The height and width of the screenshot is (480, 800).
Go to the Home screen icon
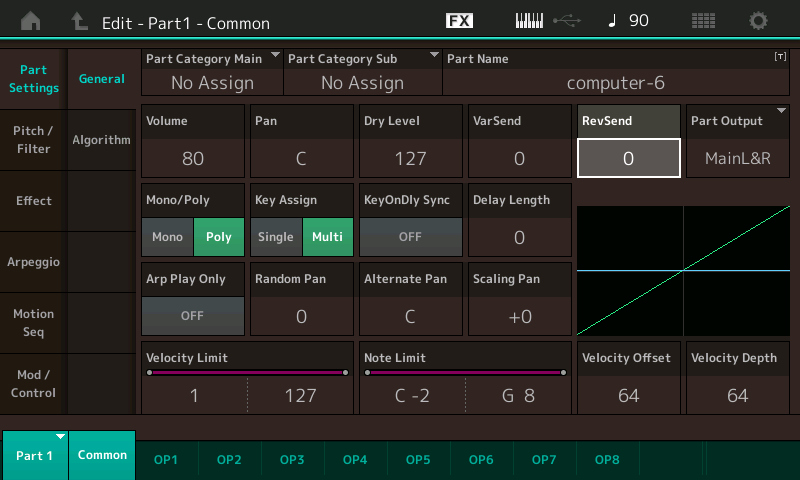pyautogui.click(x=31, y=21)
